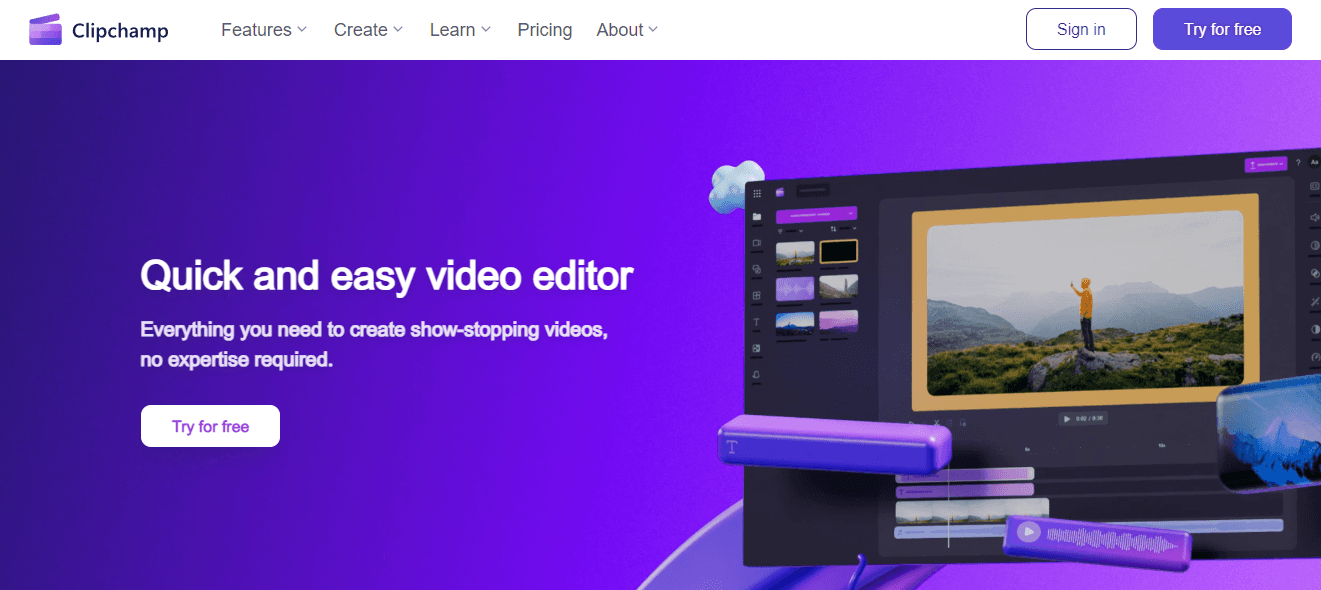Select the Aa text styles icon
This screenshot has height=590, width=1321.
click(1313, 161)
